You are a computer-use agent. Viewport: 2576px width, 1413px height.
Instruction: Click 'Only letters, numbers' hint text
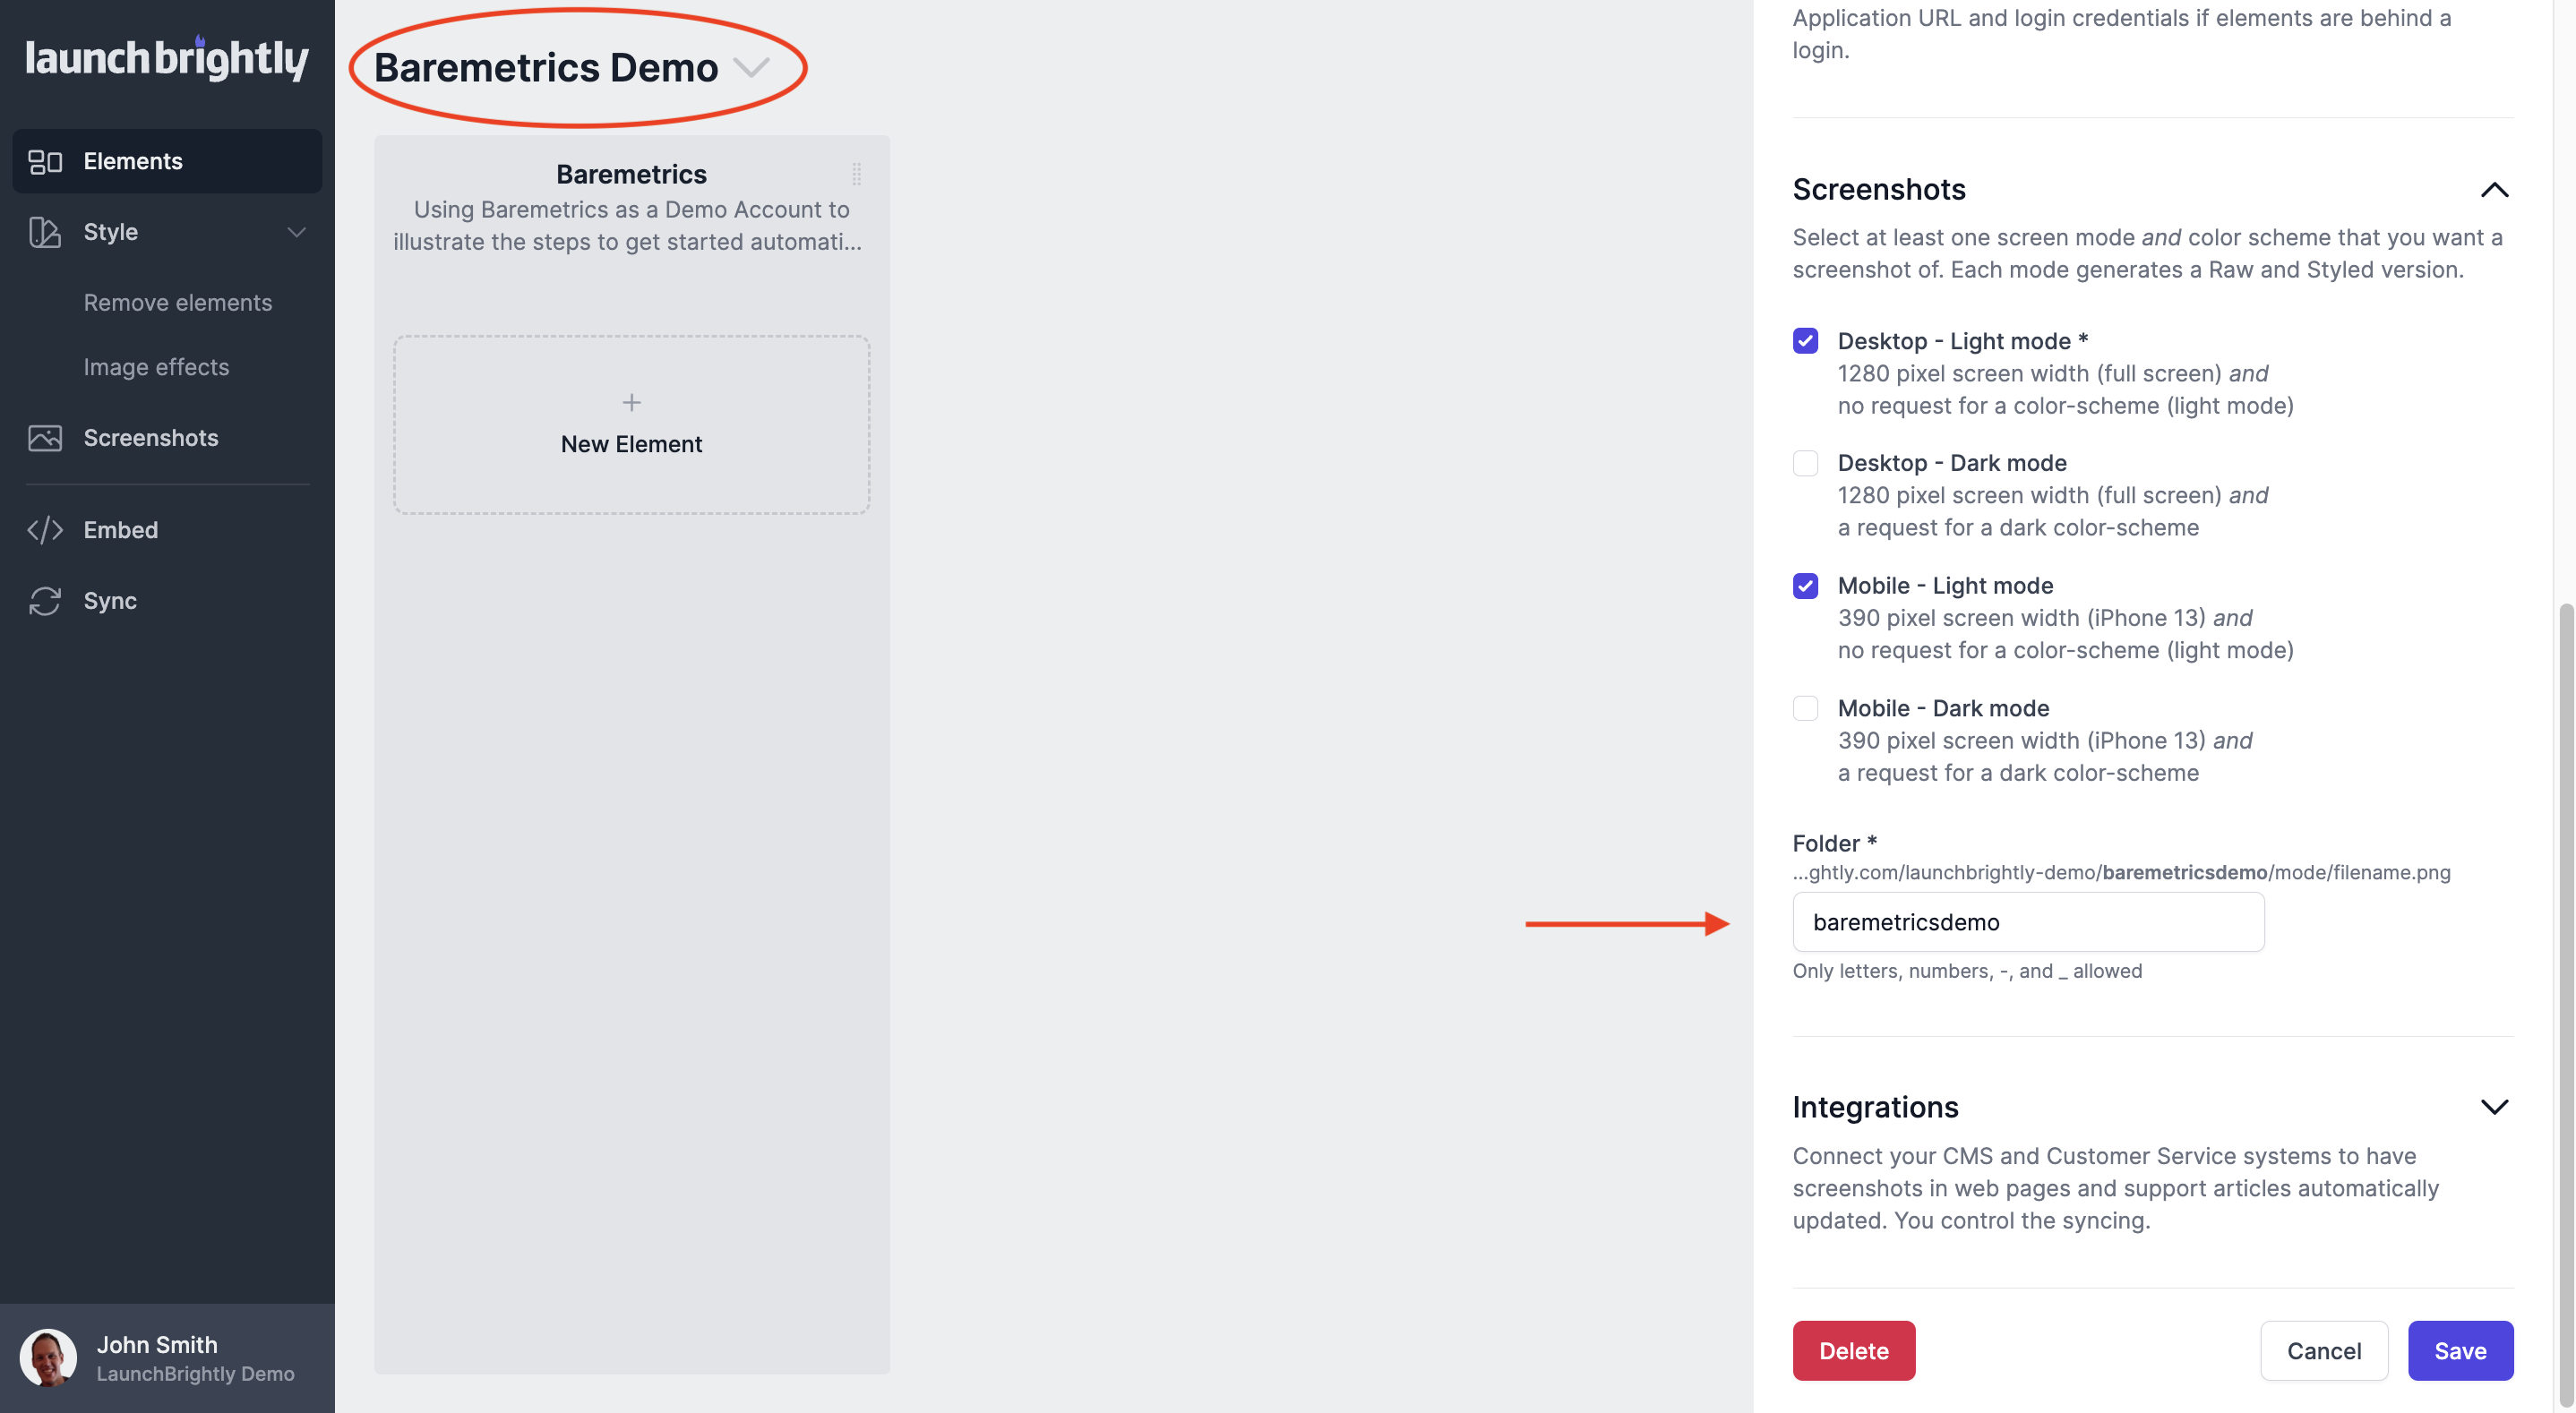[x=1967, y=971]
